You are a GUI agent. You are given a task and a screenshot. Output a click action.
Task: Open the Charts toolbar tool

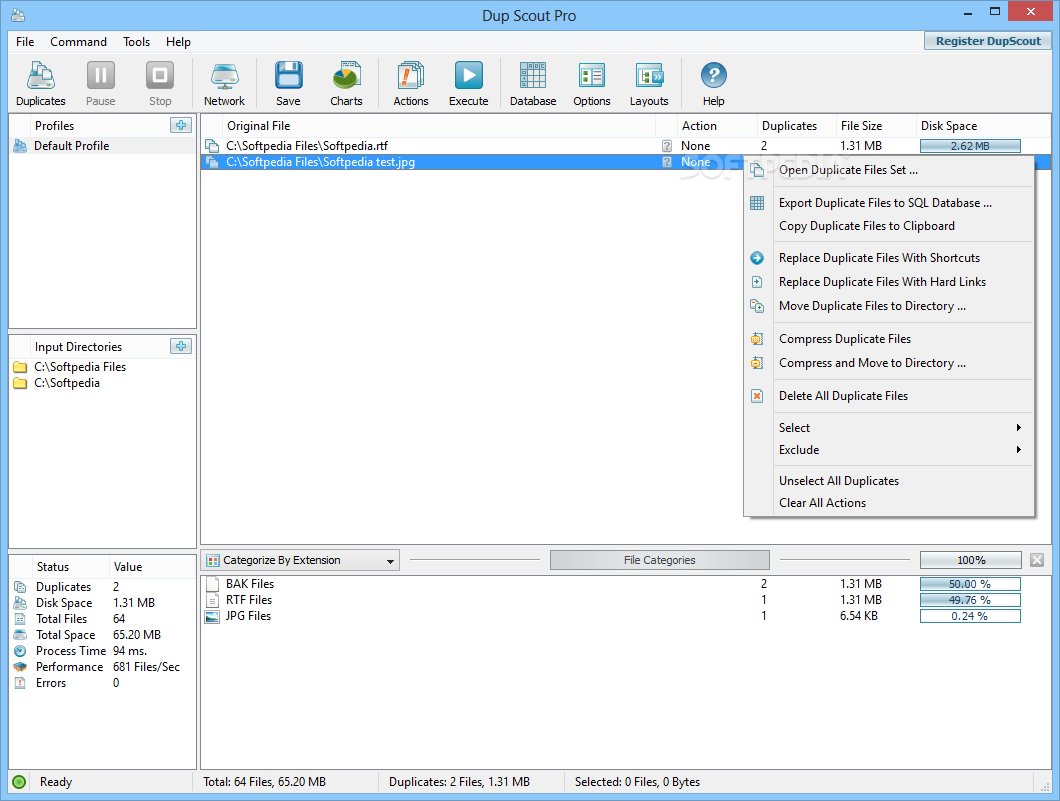346,83
